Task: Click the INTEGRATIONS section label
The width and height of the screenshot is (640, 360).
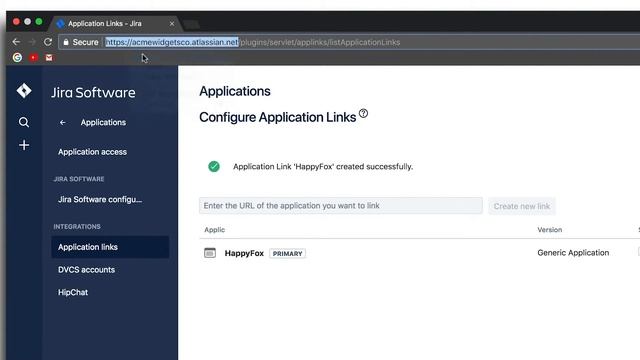Action: point(77,227)
